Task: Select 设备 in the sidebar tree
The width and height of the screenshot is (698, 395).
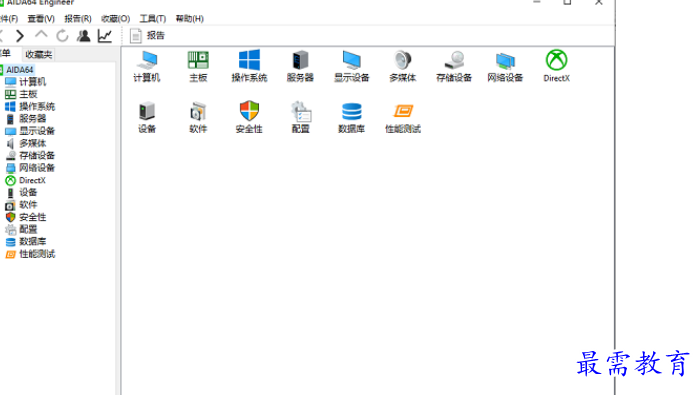Action: pyautogui.click(x=21, y=192)
